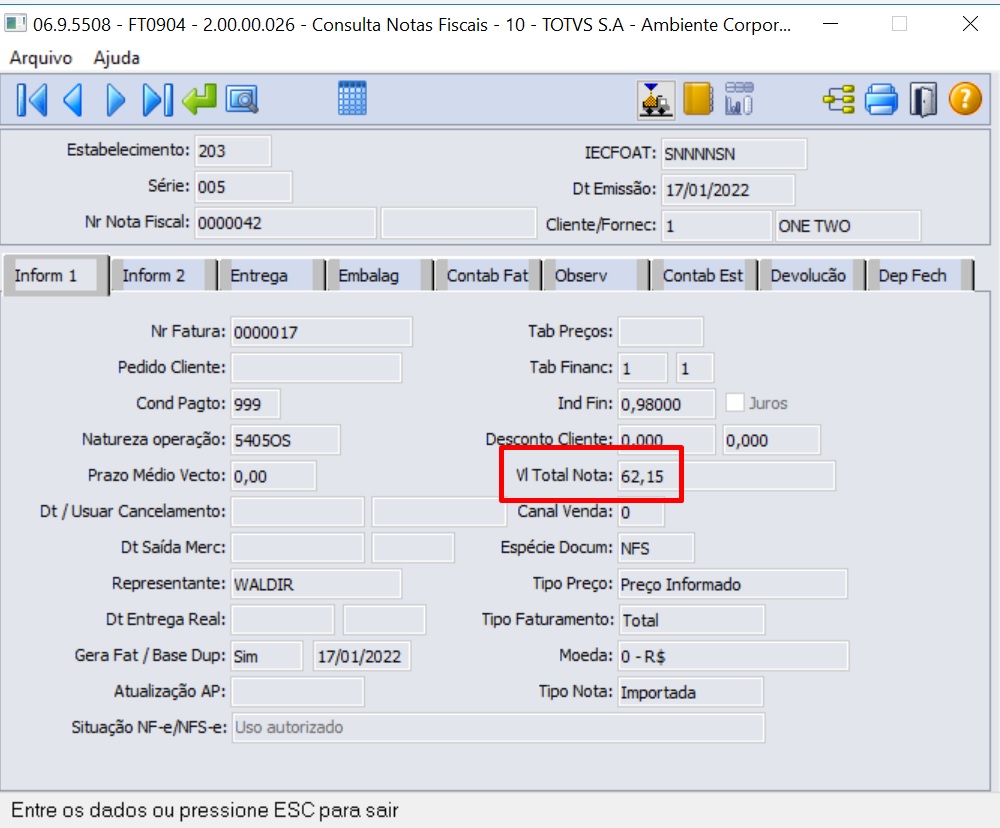1000x828 pixels.
Task: Toggle the Juros checkbox
Action: (735, 403)
